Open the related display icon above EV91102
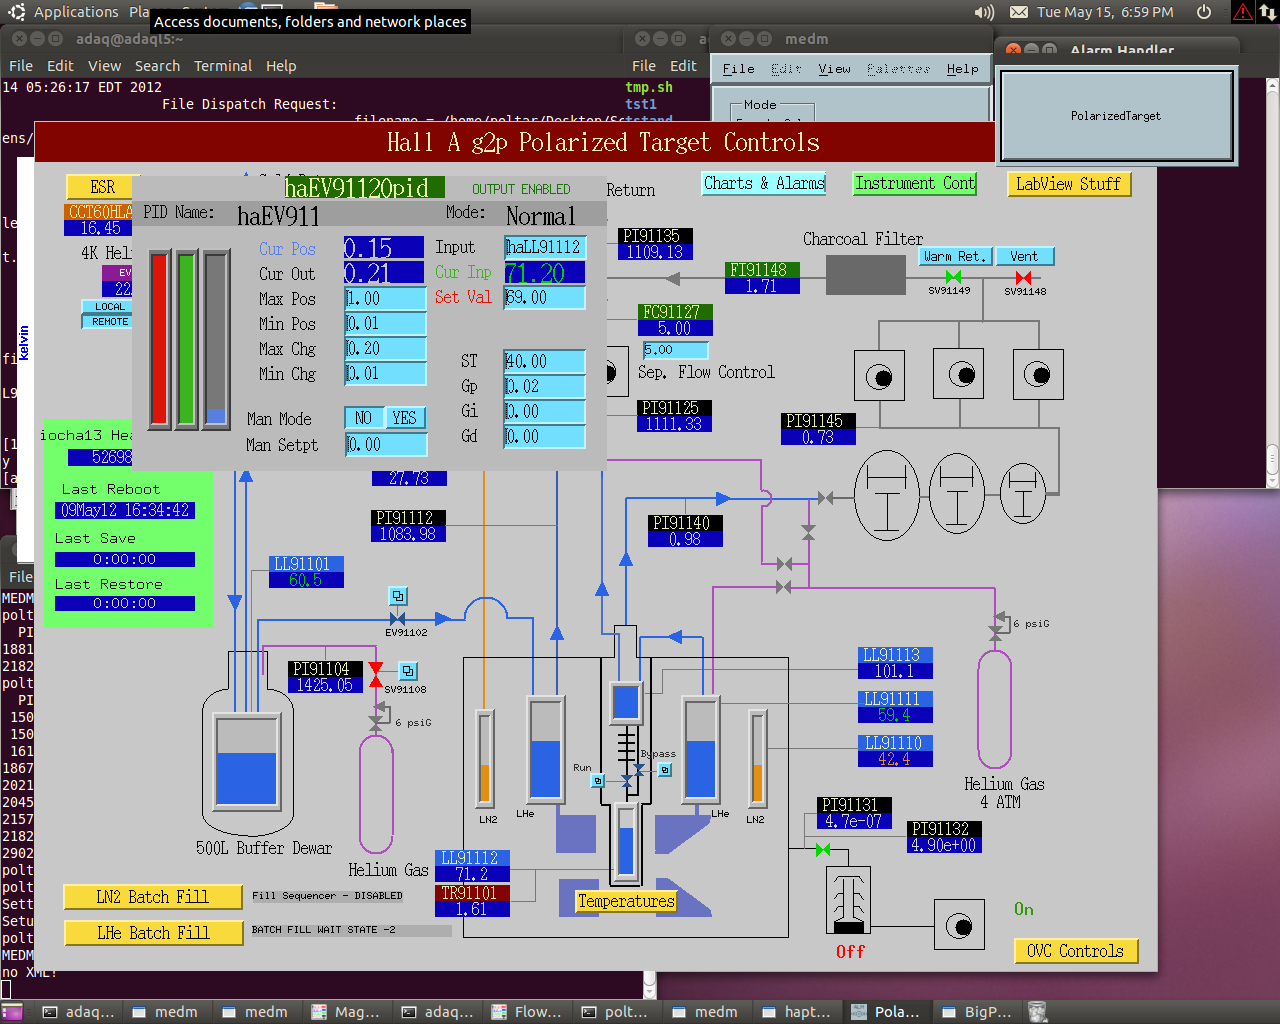Image resolution: width=1280 pixels, height=1024 pixels. tap(398, 596)
